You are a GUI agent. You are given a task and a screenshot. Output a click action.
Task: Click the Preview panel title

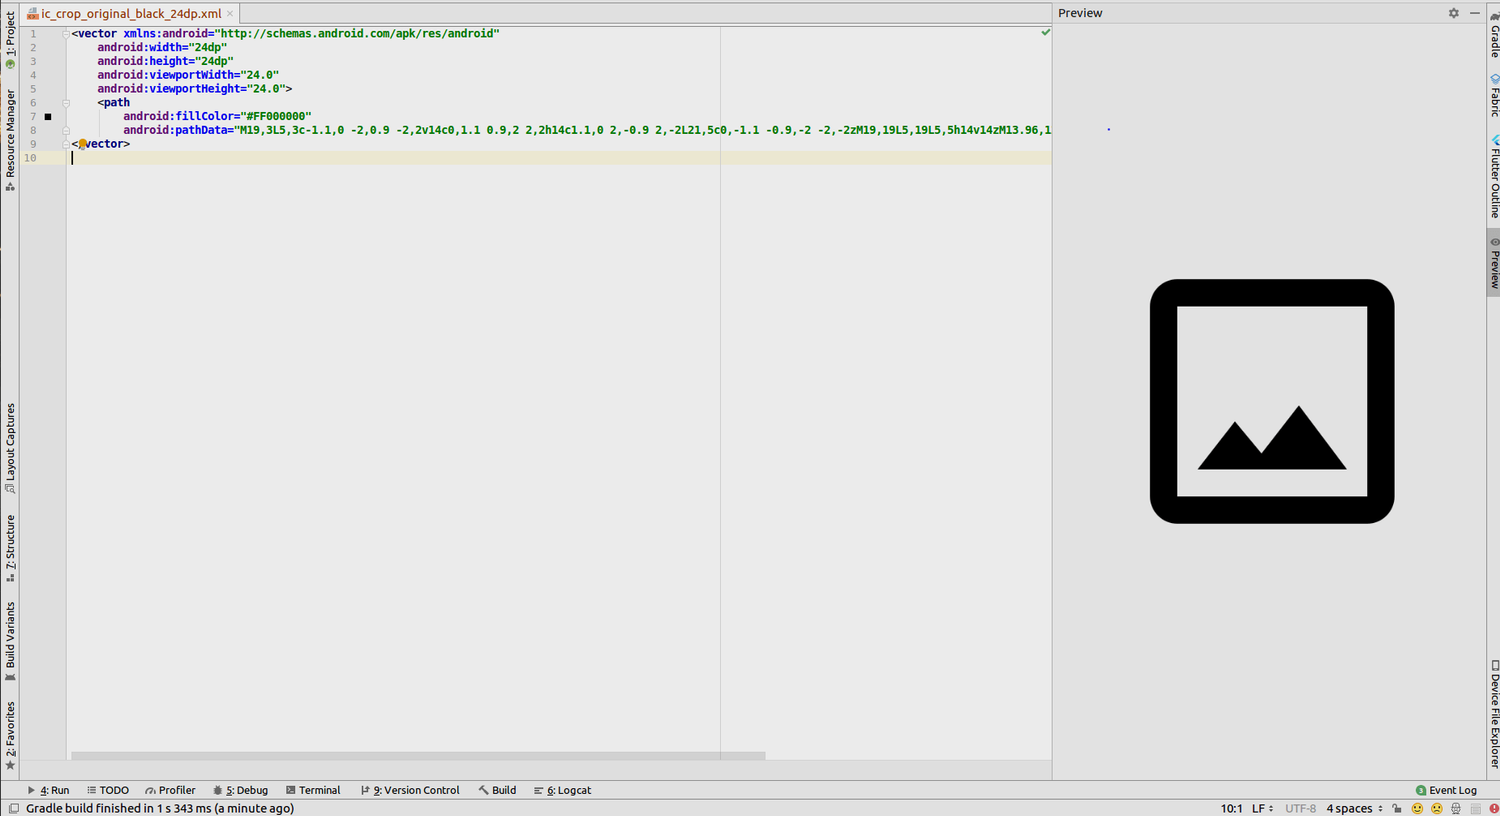coord(1080,13)
